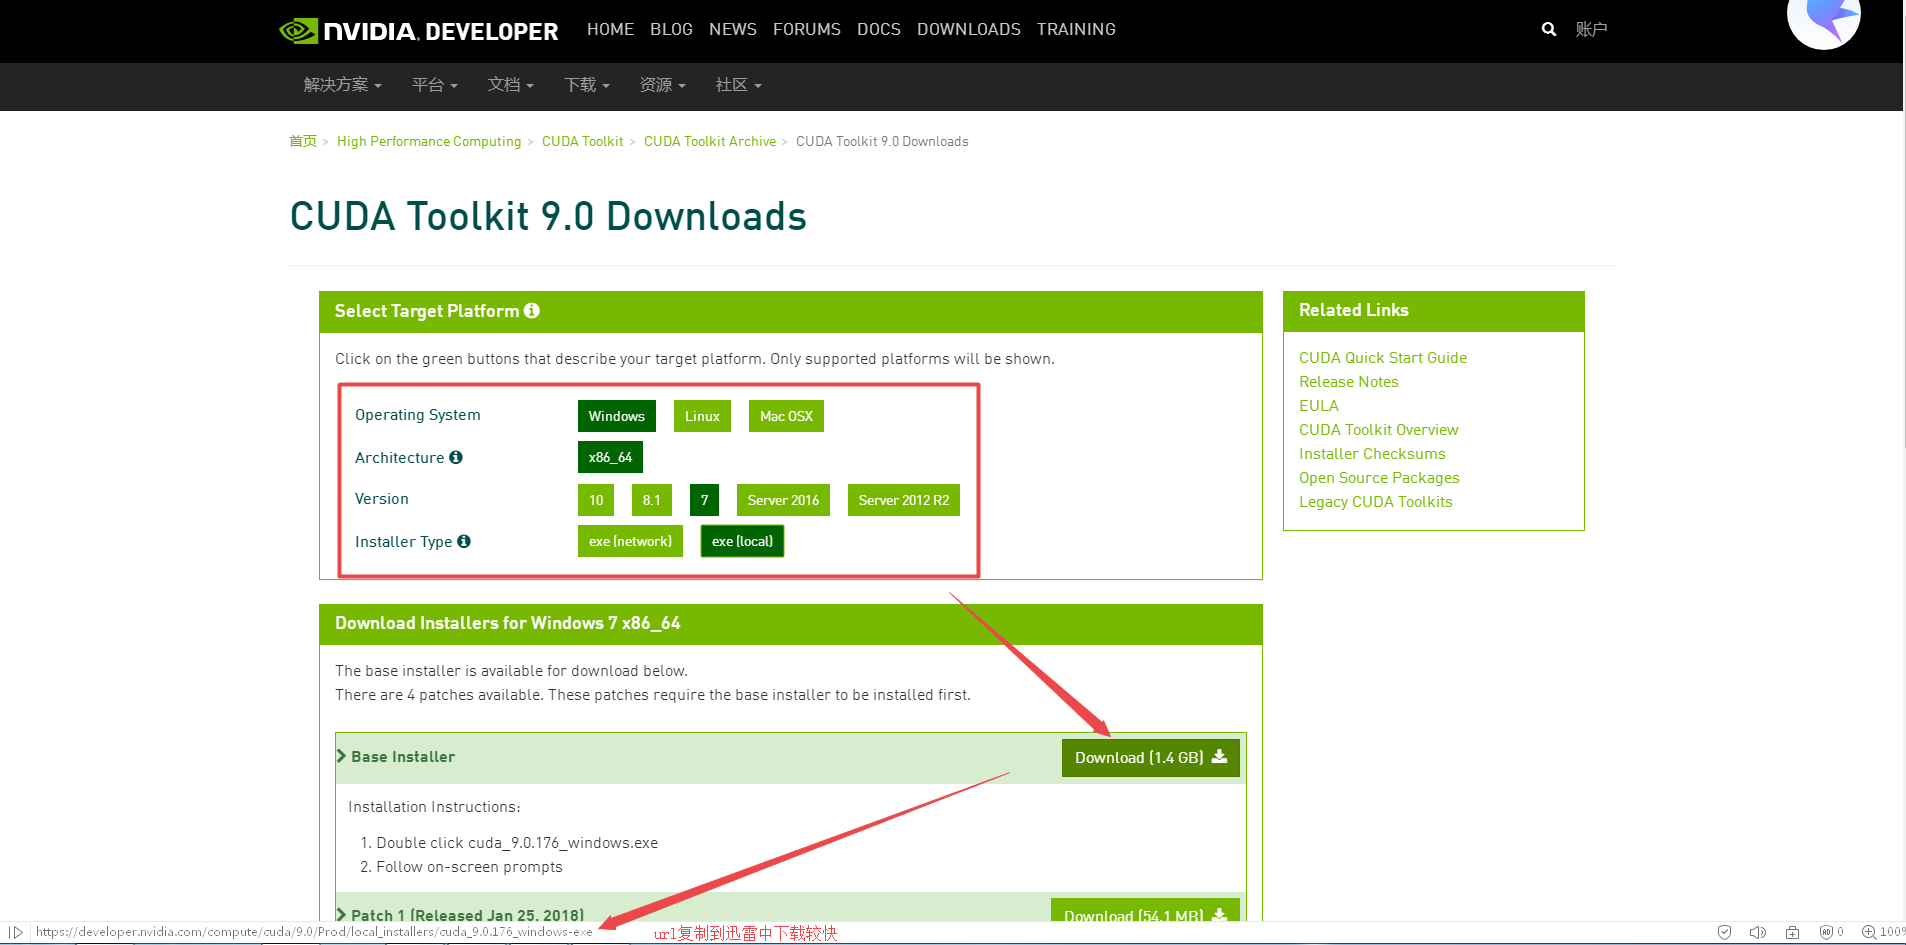Open TRAINING in top navigation
Screen dimensions: 1906x945
pyautogui.click(x=1076, y=29)
